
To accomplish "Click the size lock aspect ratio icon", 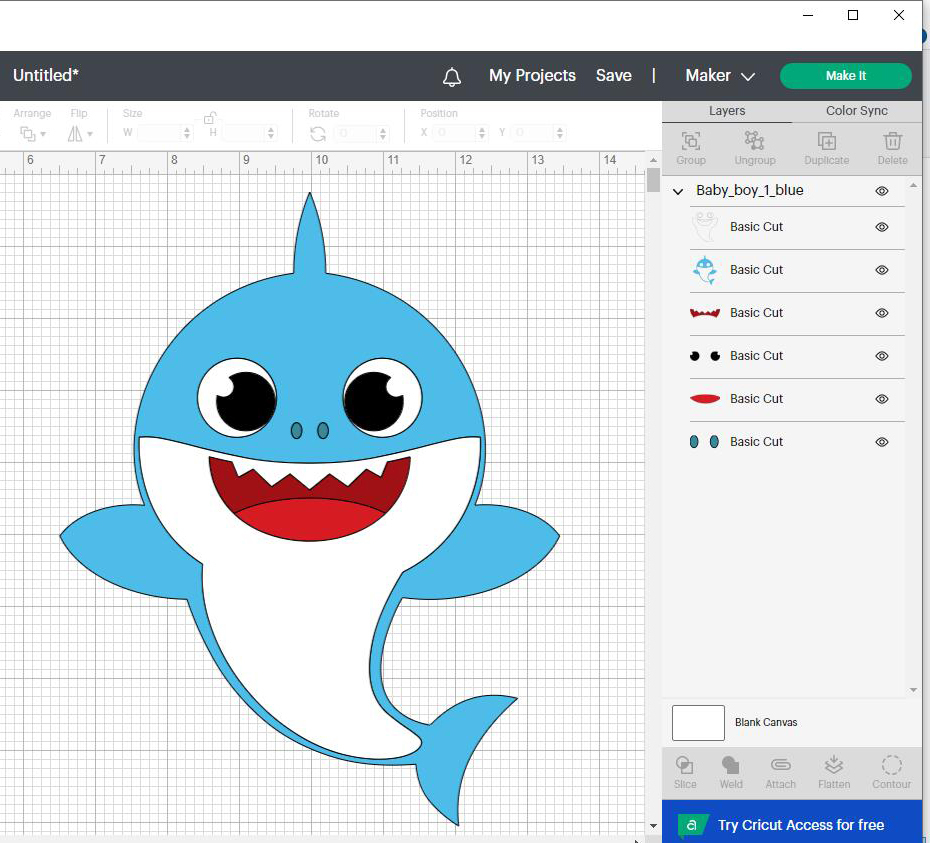I will [210, 117].
